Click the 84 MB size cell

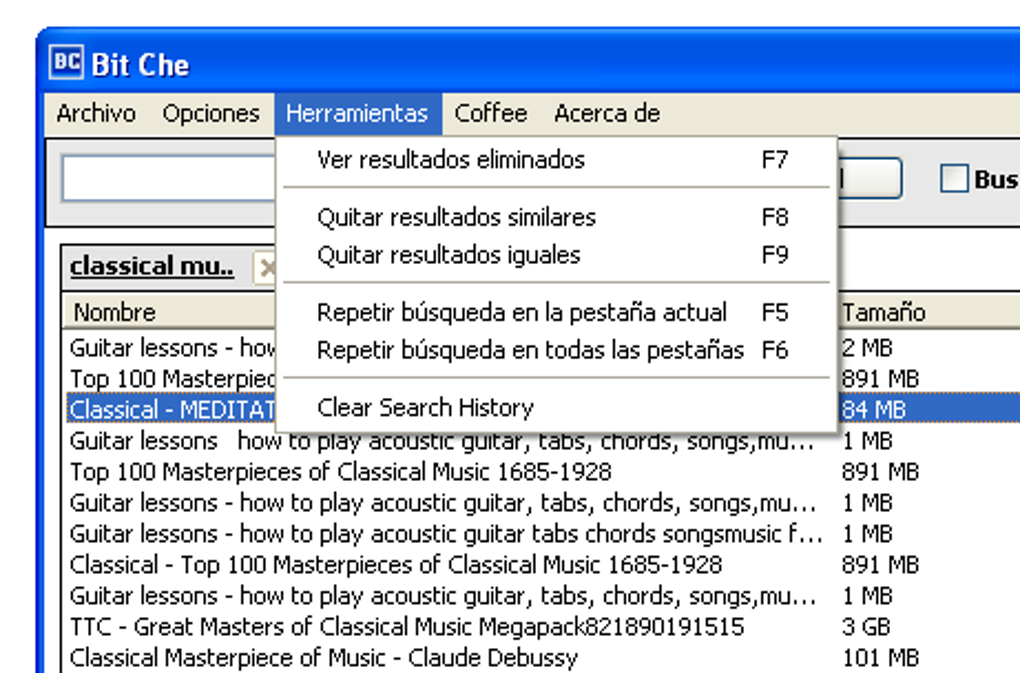873,410
